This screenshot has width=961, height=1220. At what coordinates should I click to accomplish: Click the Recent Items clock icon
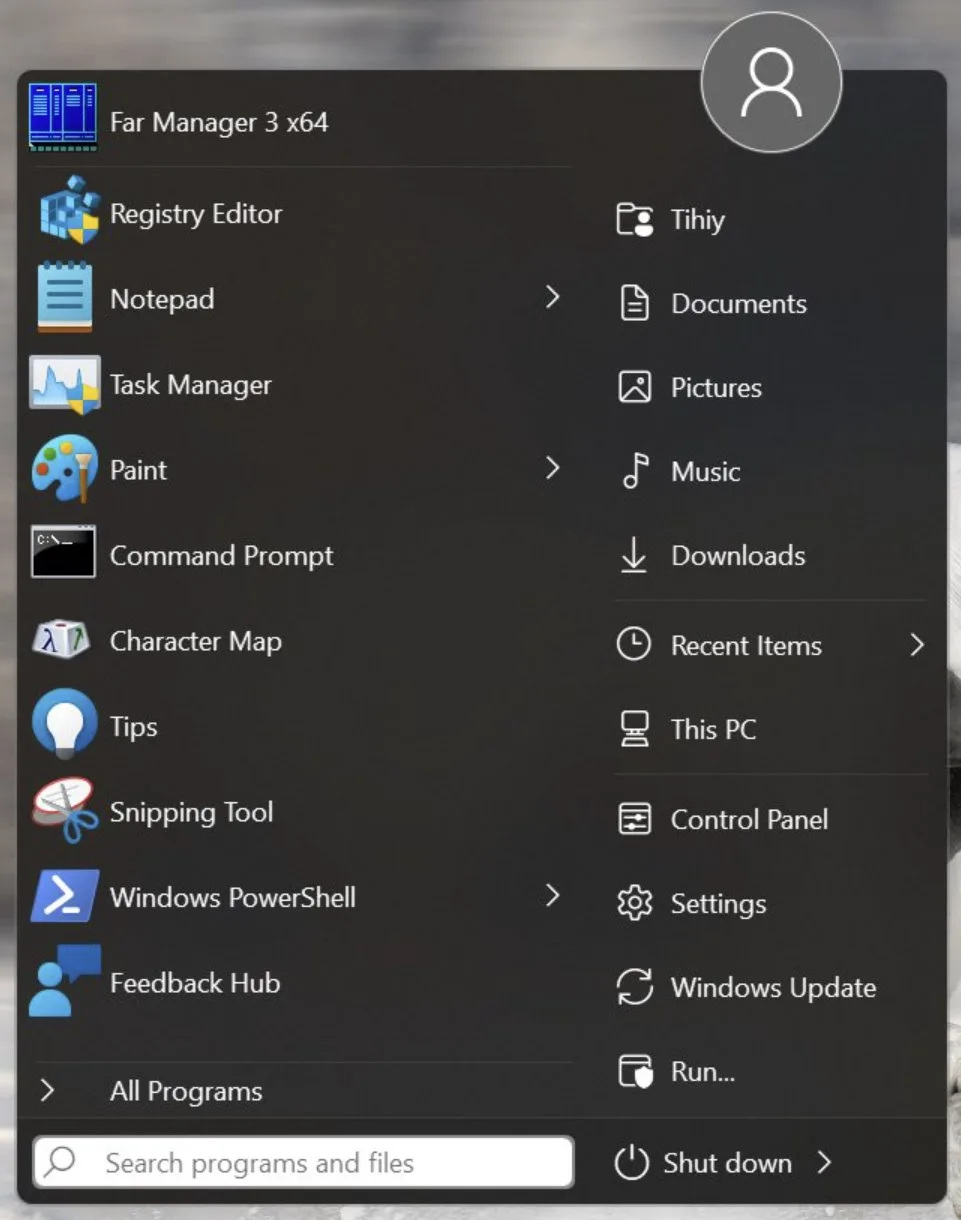coord(634,645)
